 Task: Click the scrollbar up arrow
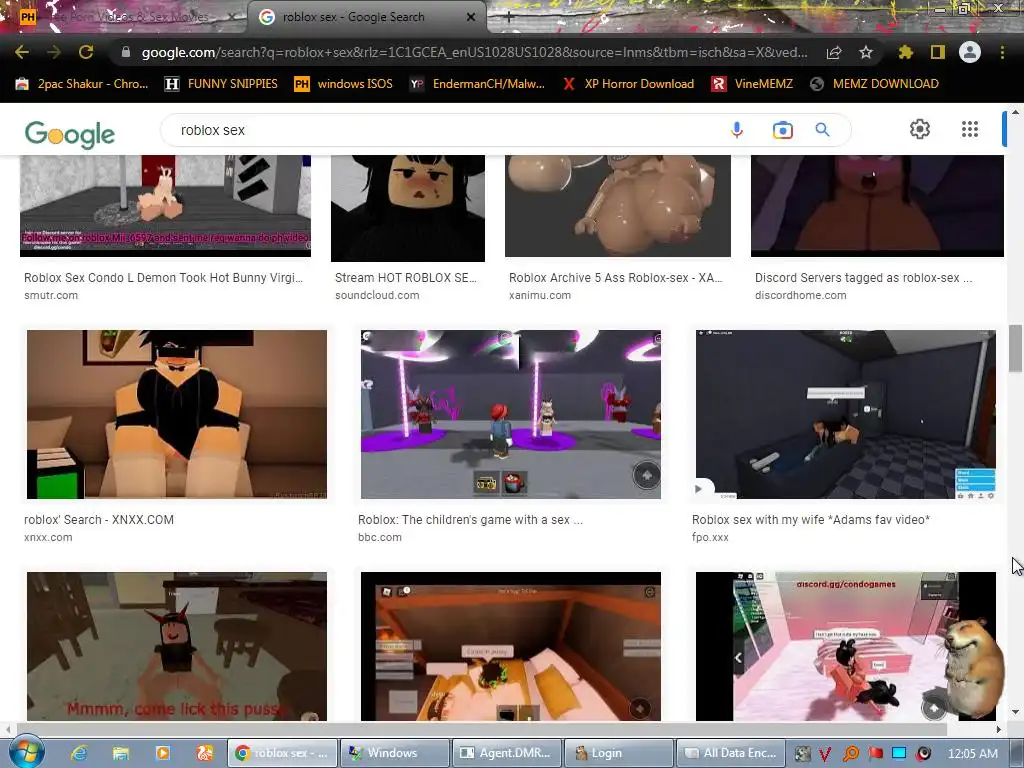point(1015,112)
